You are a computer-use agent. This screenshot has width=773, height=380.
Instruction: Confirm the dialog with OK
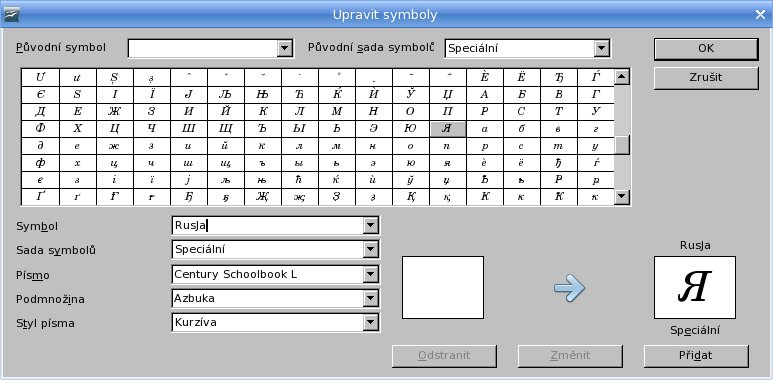[705, 48]
